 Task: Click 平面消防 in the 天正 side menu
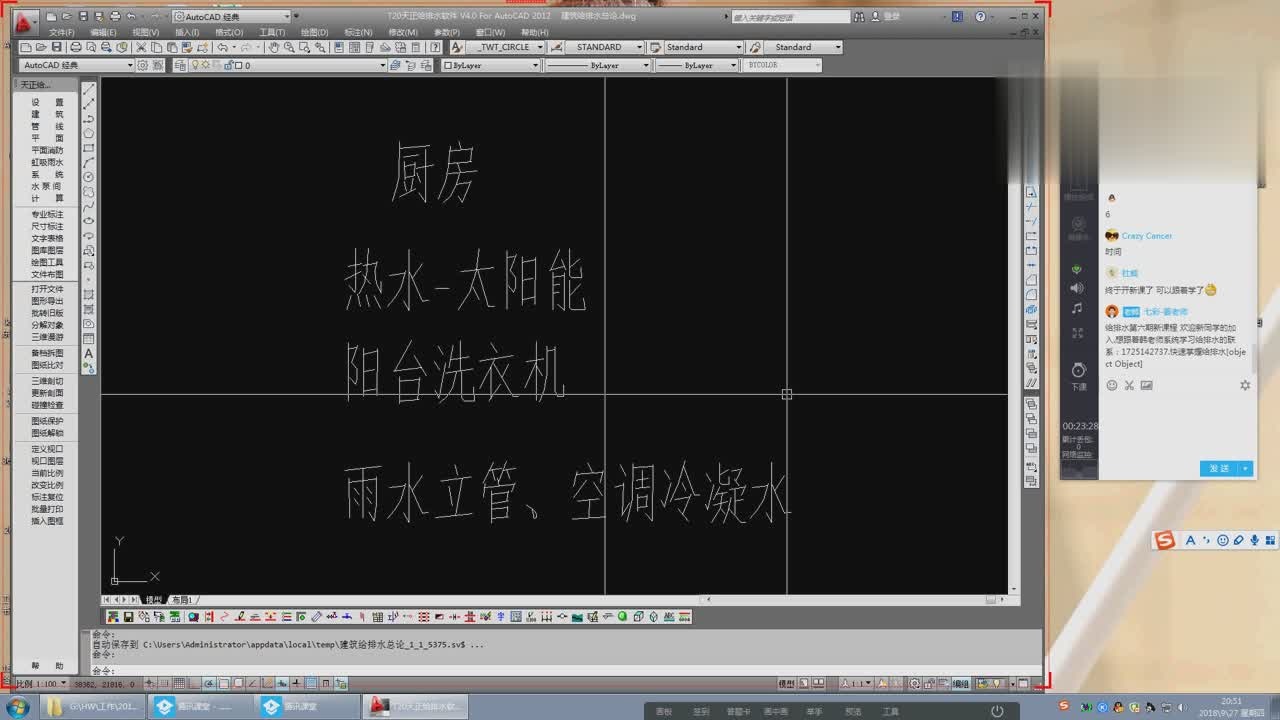(x=47, y=150)
